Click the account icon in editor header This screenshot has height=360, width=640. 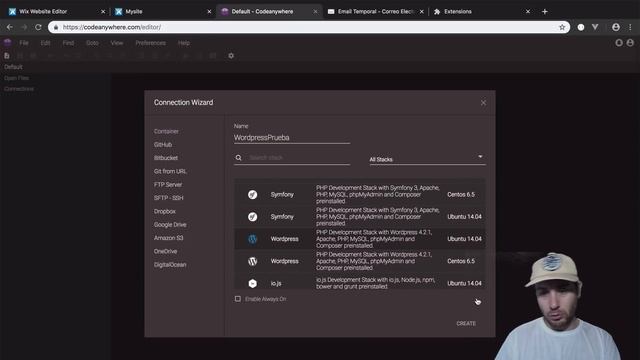click(630, 42)
